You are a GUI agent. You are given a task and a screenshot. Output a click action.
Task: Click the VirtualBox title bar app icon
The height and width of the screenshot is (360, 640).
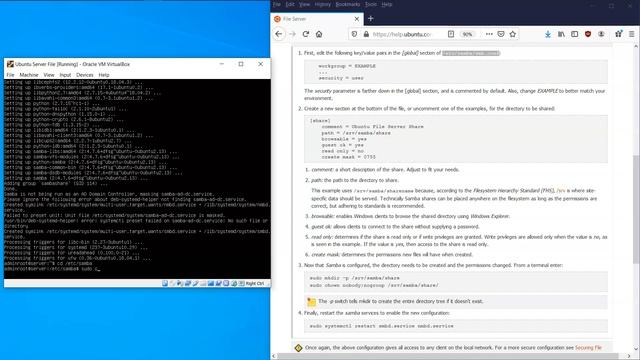tap(10, 64)
